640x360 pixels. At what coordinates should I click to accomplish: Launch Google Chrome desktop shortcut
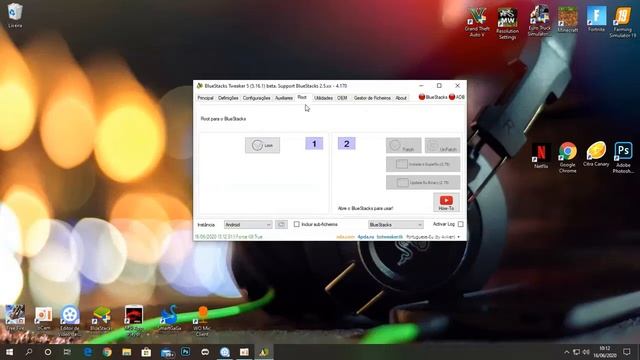tap(567, 158)
